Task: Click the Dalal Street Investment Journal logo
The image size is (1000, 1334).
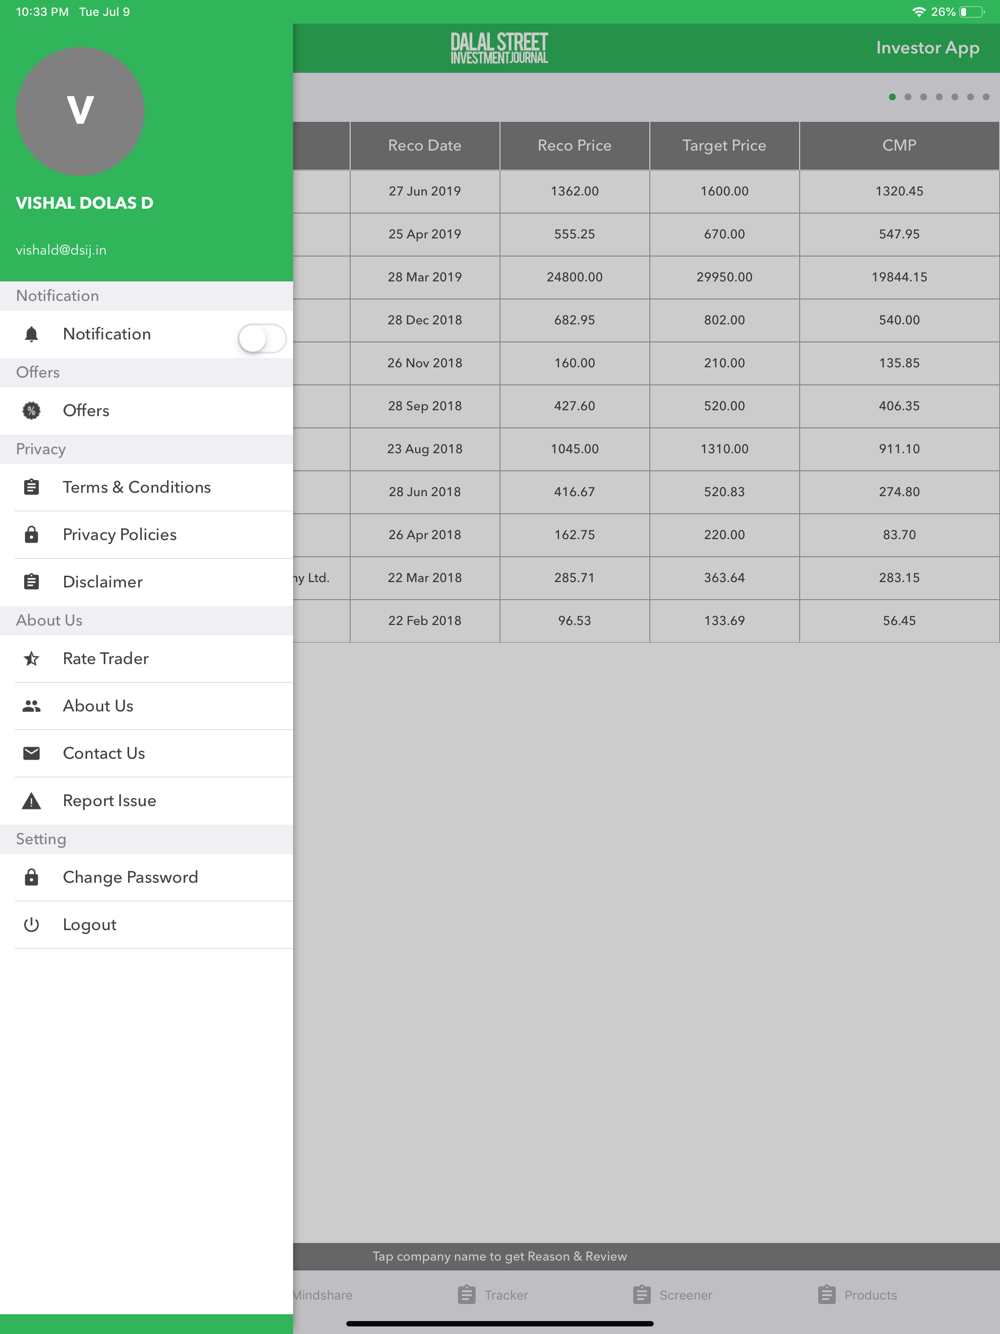Action: coord(499,48)
